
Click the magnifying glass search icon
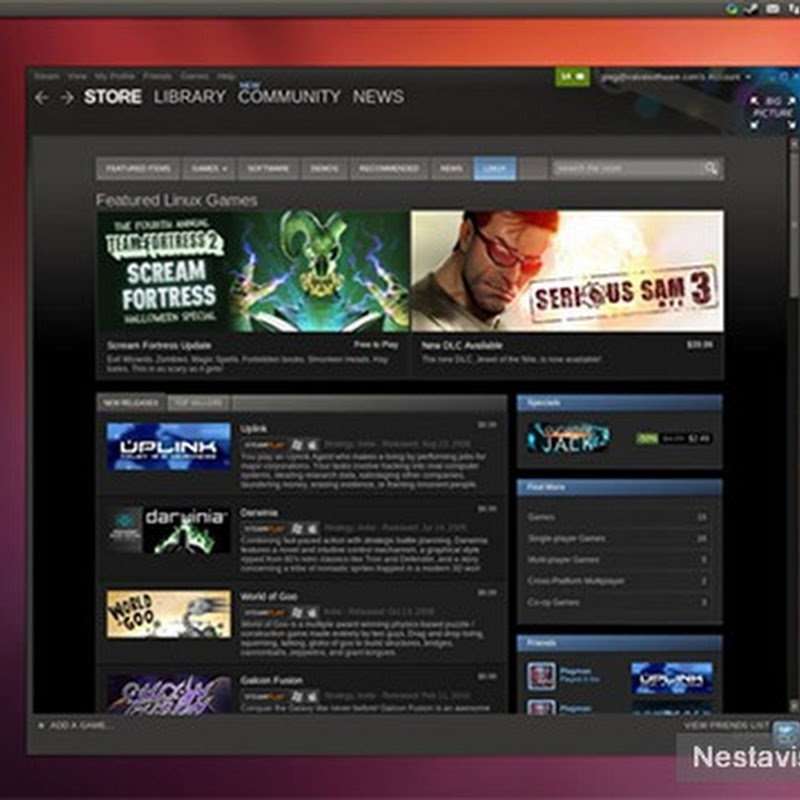[x=711, y=168]
